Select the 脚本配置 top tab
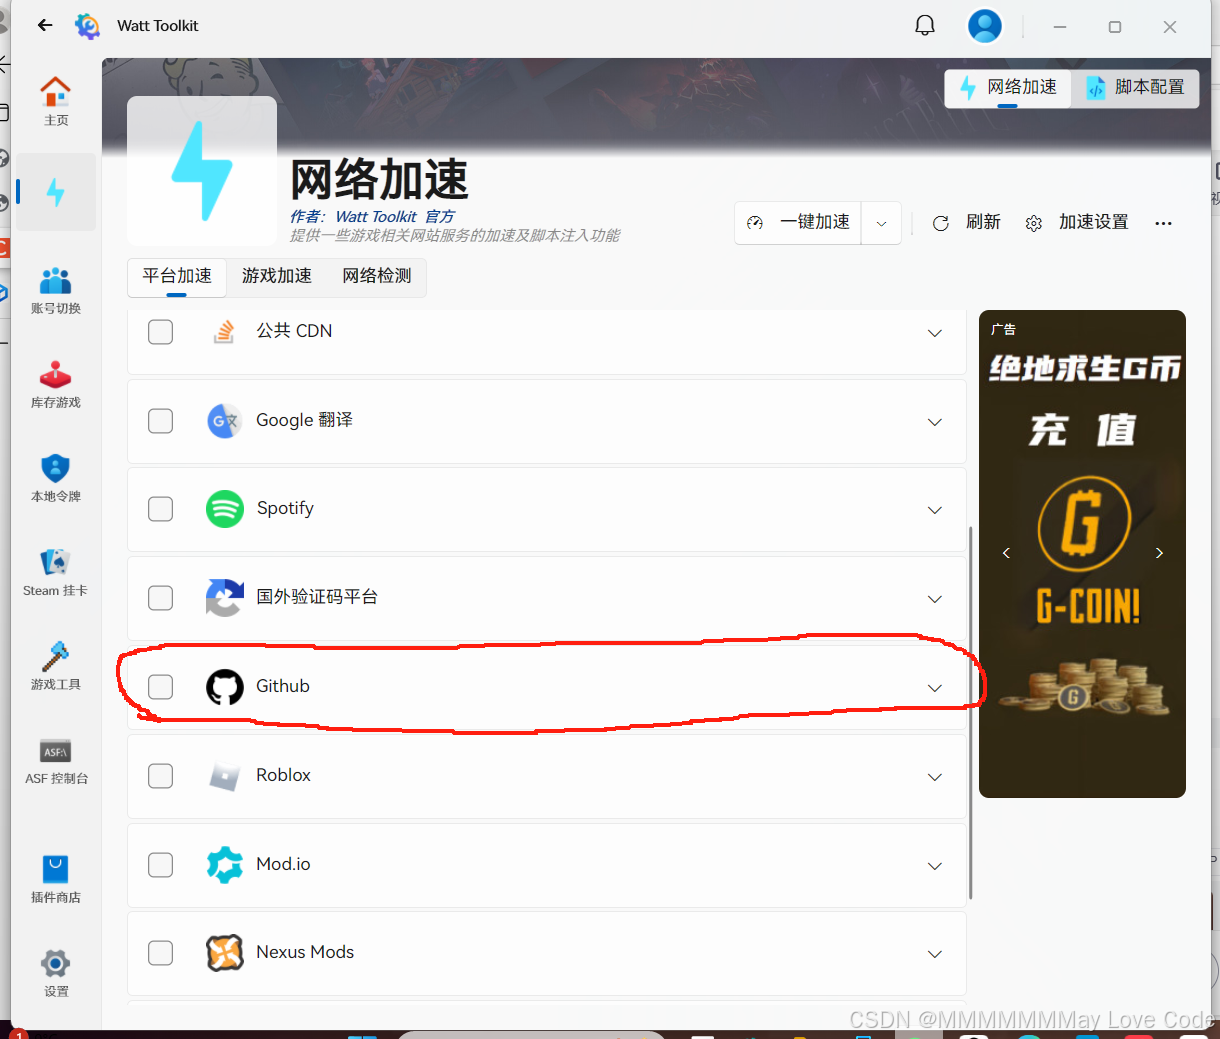The width and height of the screenshot is (1220, 1039). tap(1136, 88)
